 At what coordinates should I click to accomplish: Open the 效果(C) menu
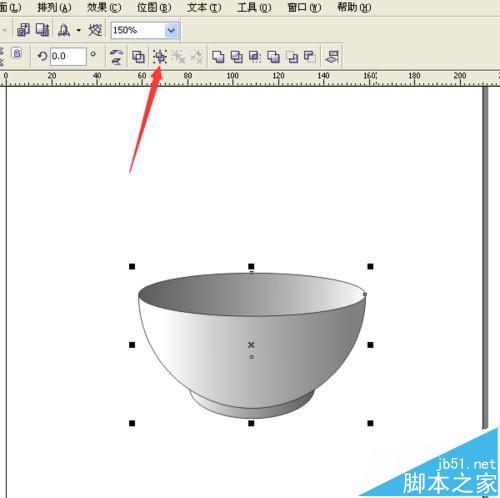click(104, 7)
